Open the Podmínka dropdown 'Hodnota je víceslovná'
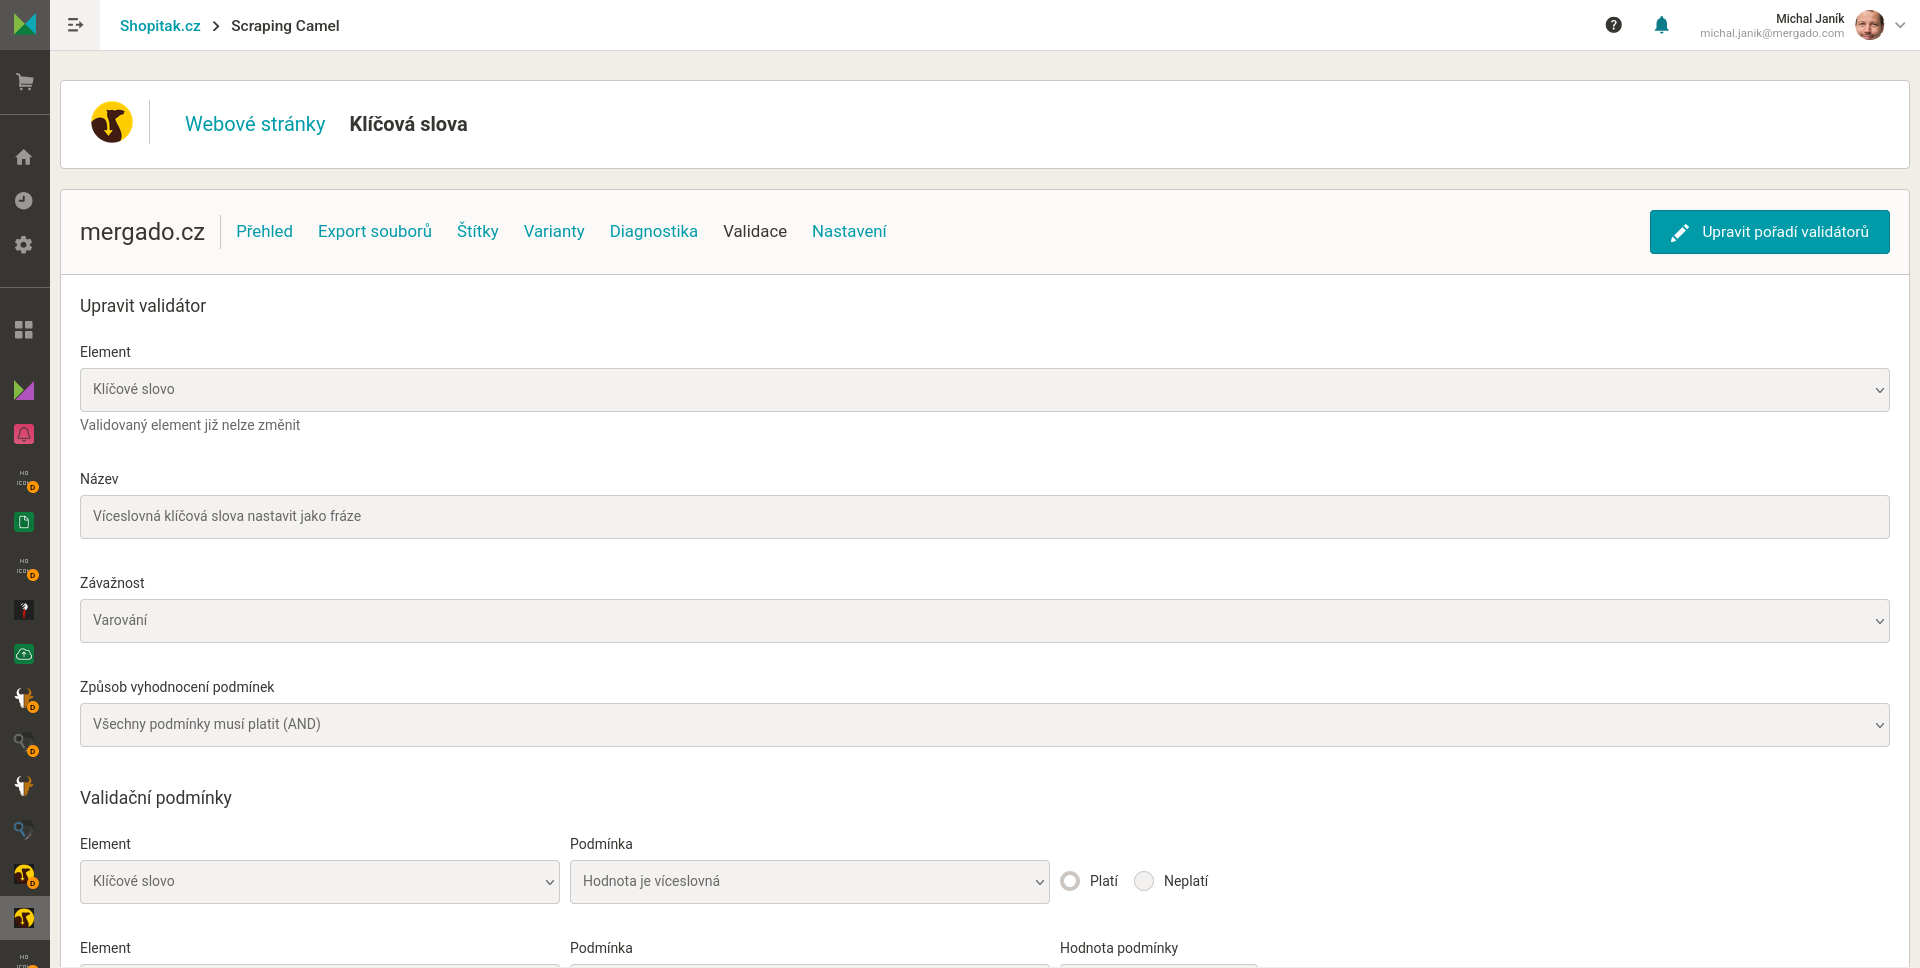Viewport: 1920px width, 968px height. [x=809, y=882]
